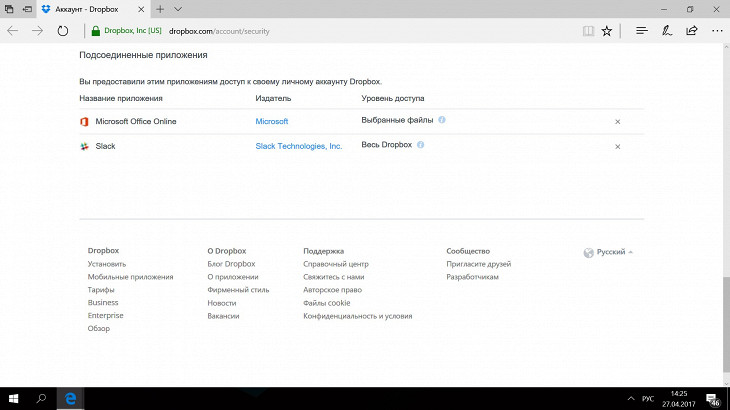Expand the Русский language selector

(x=609, y=252)
